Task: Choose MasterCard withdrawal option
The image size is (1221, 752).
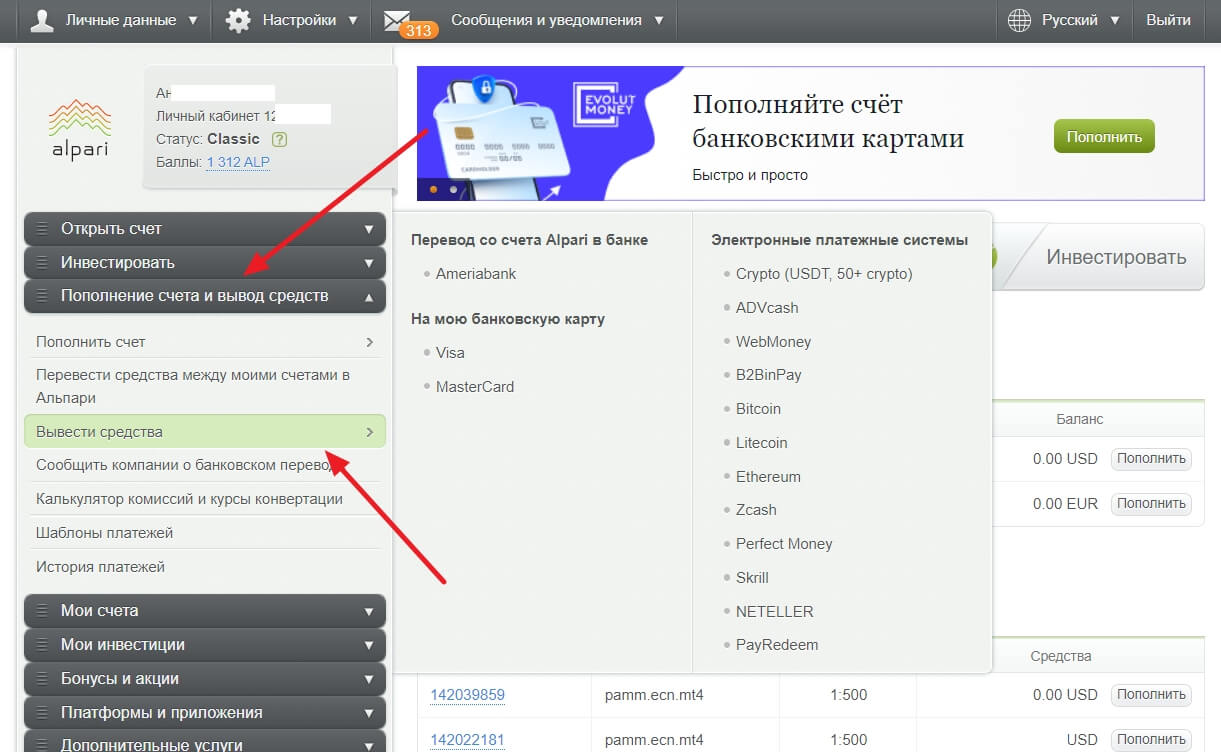Action: click(475, 387)
